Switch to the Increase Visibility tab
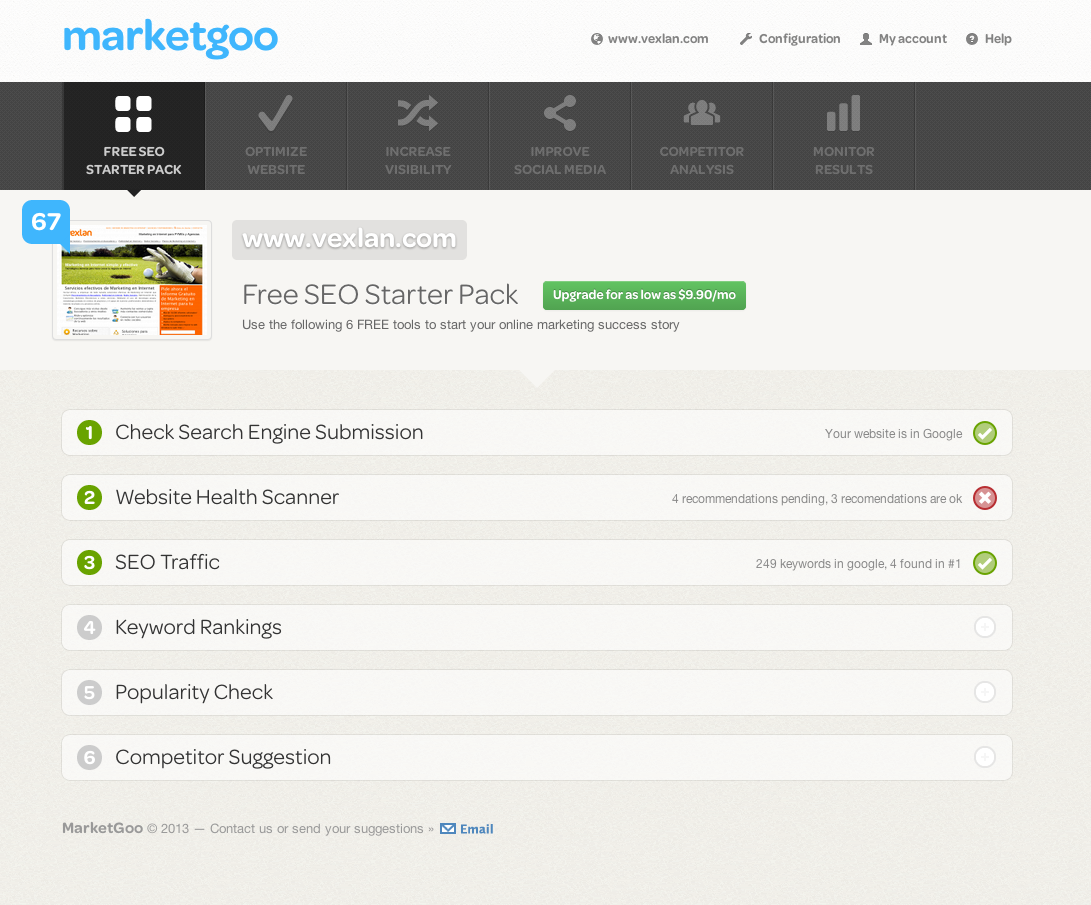 [x=418, y=136]
